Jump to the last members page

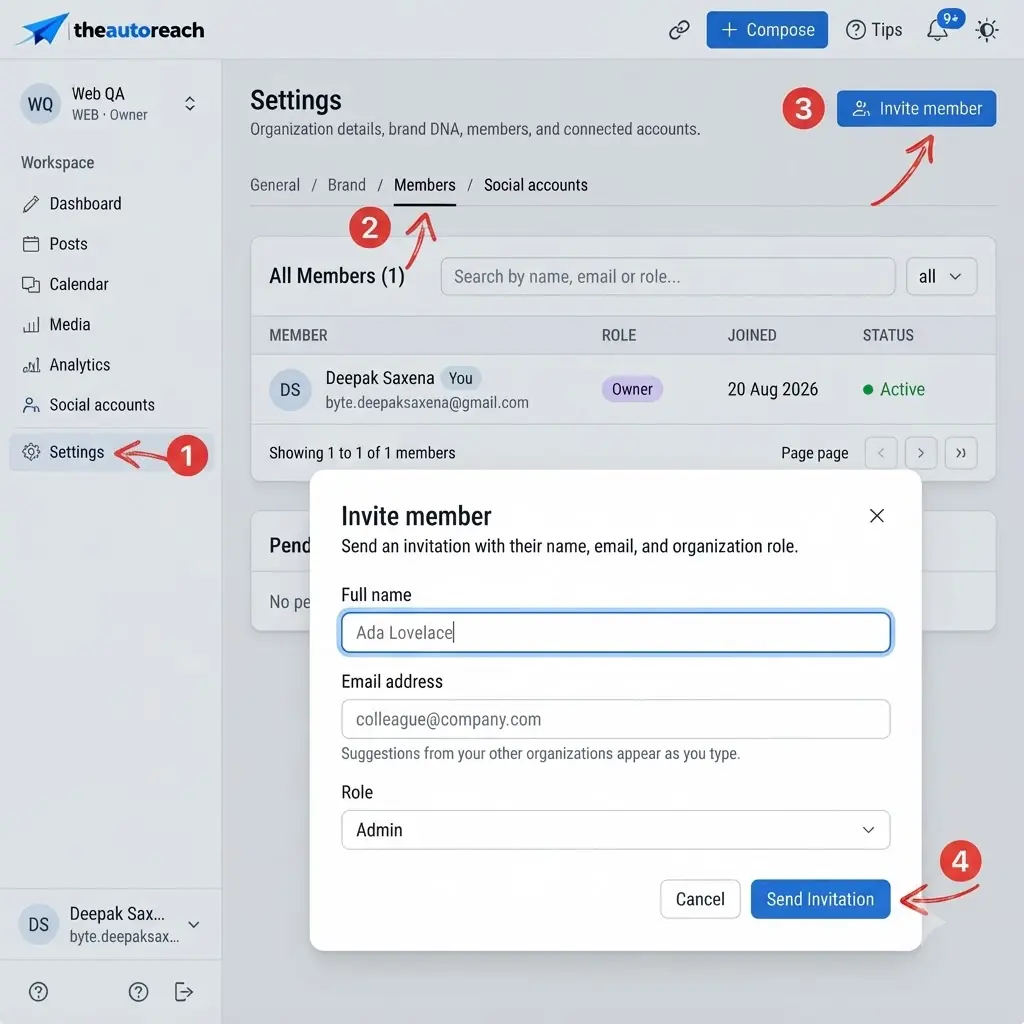[961, 453]
